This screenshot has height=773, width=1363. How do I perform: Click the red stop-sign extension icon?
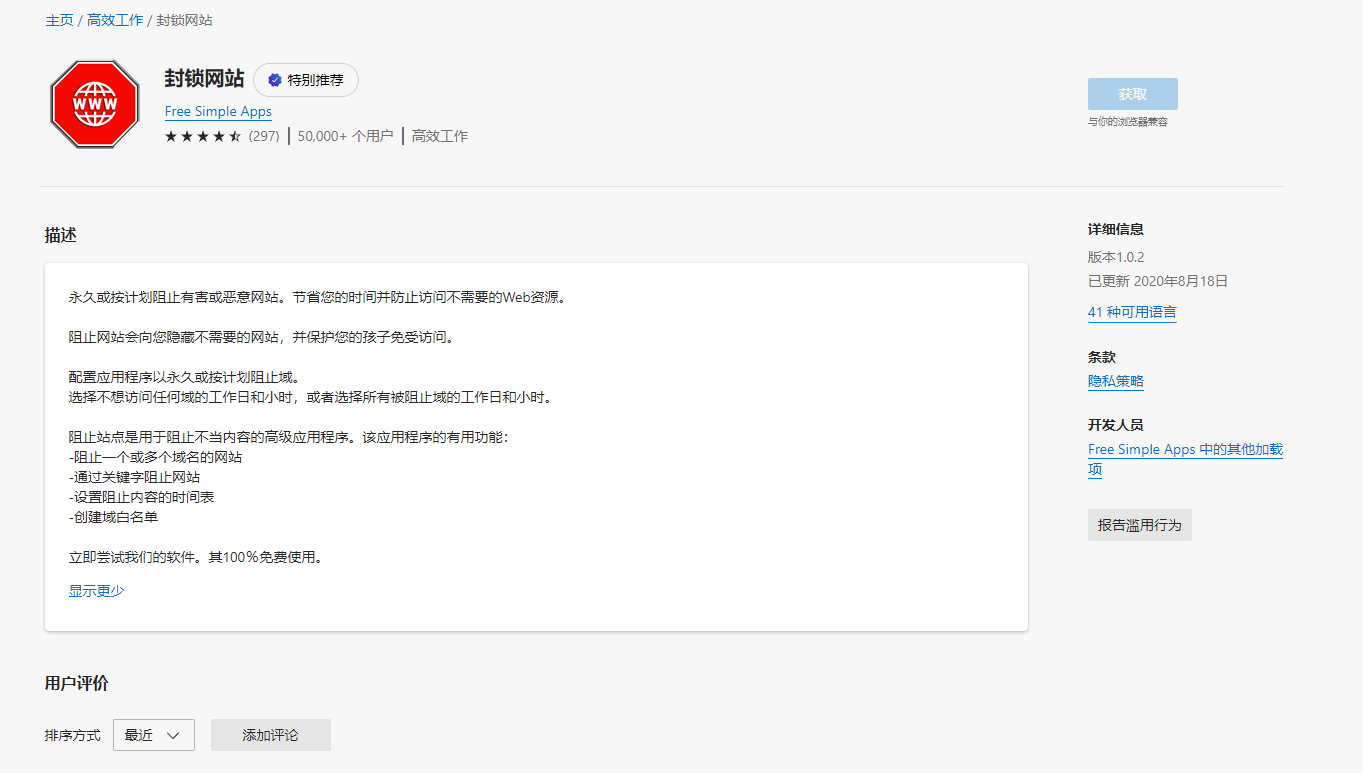[x=95, y=104]
